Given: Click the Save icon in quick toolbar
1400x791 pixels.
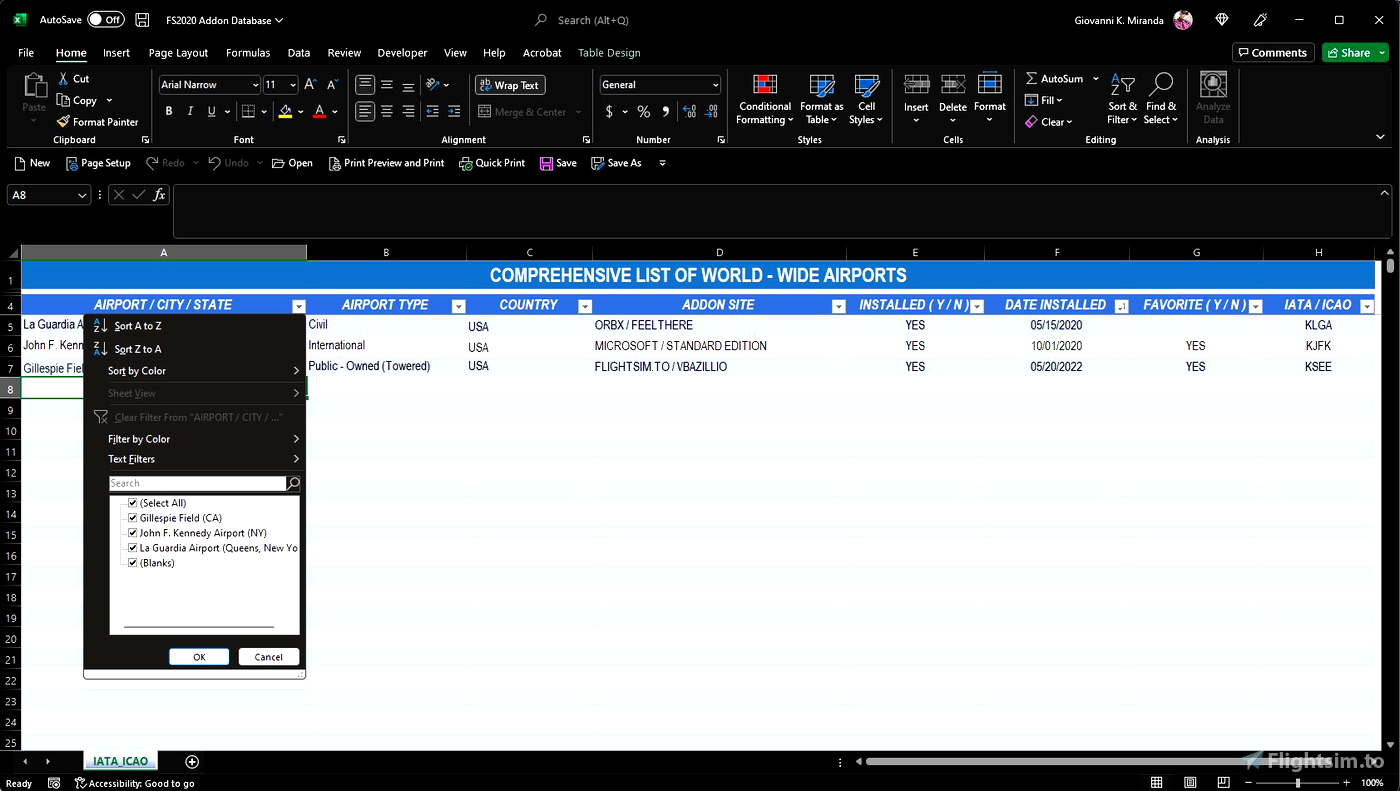Looking at the screenshot, I should [x=558, y=163].
